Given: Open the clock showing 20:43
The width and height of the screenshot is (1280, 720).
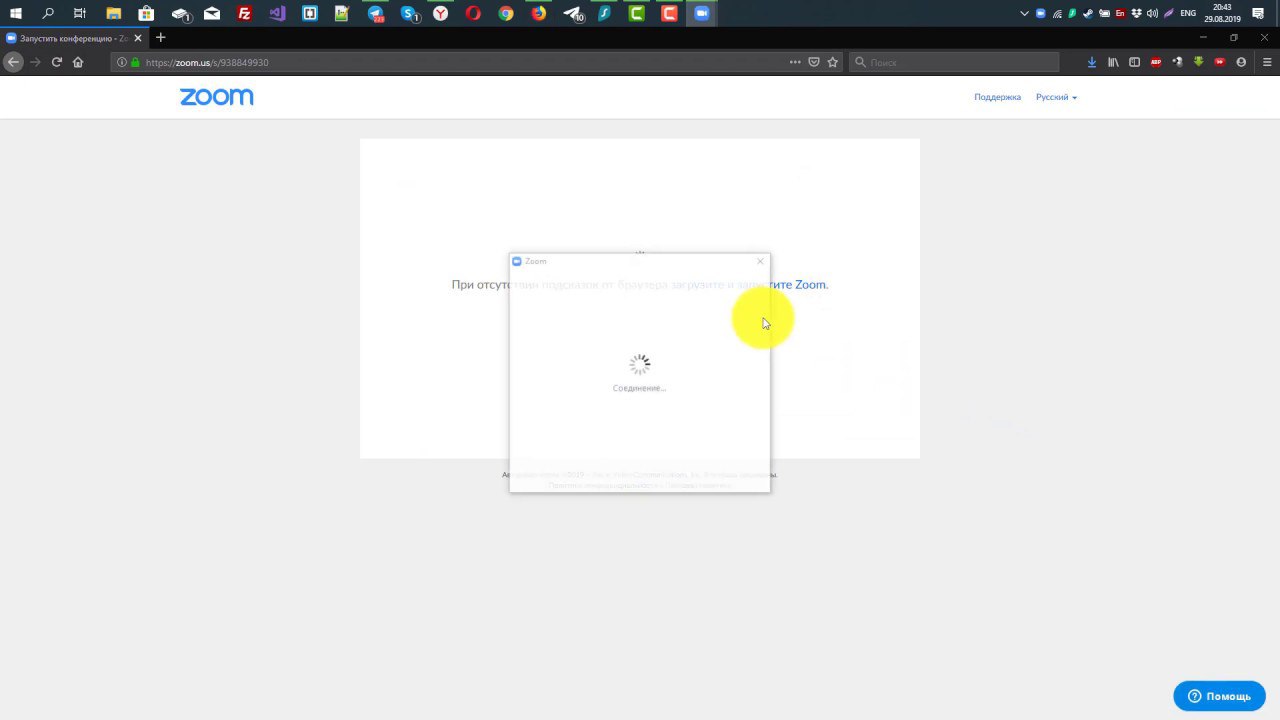Looking at the screenshot, I should tap(1222, 13).
